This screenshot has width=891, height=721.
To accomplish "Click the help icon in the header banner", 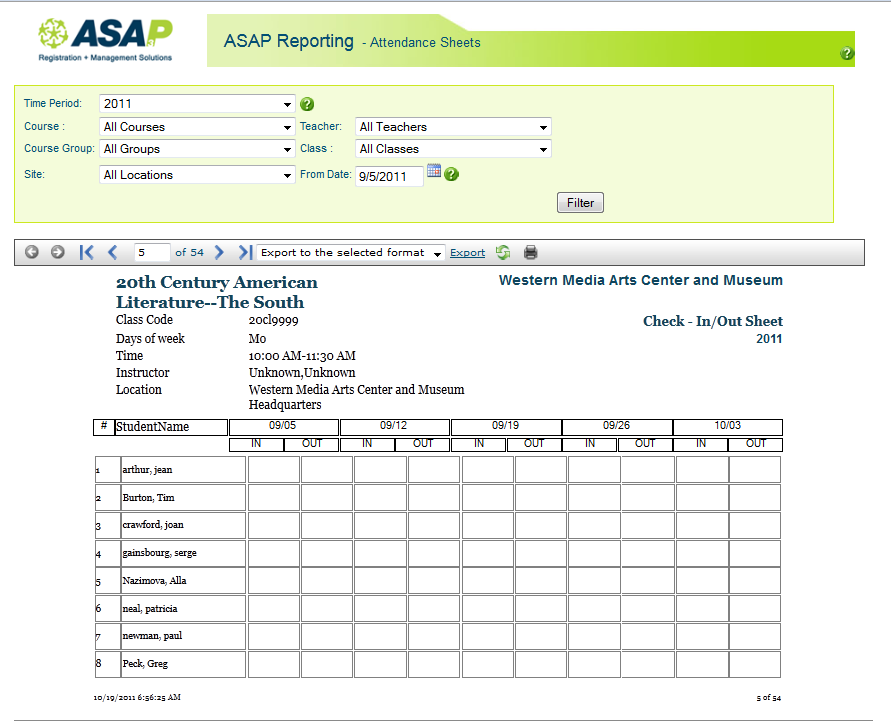I will tap(847, 54).
